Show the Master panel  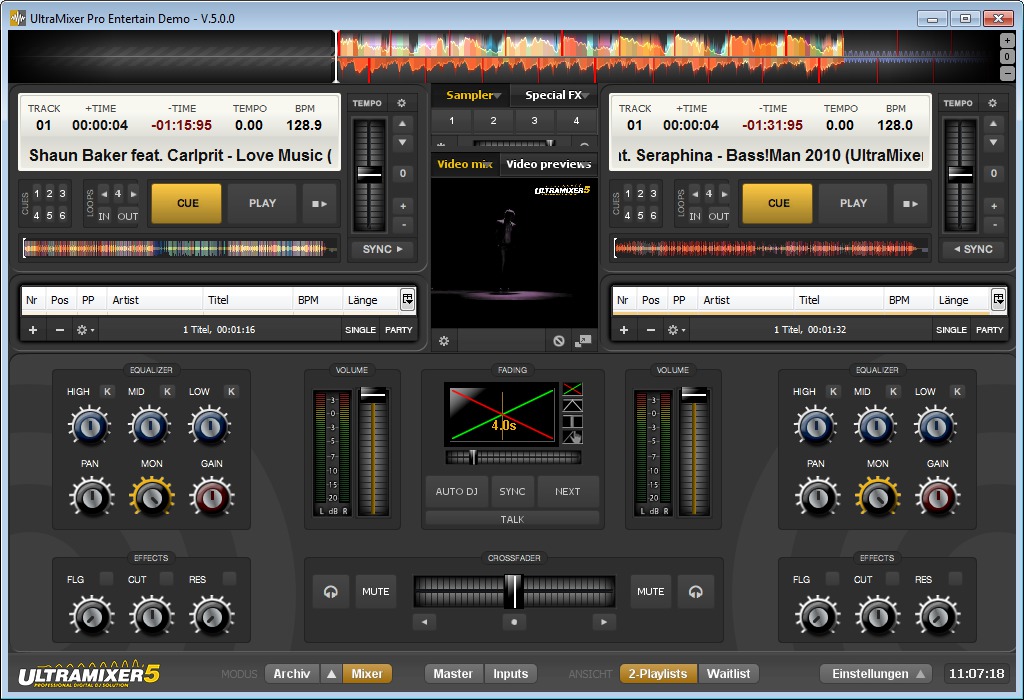(453, 674)
